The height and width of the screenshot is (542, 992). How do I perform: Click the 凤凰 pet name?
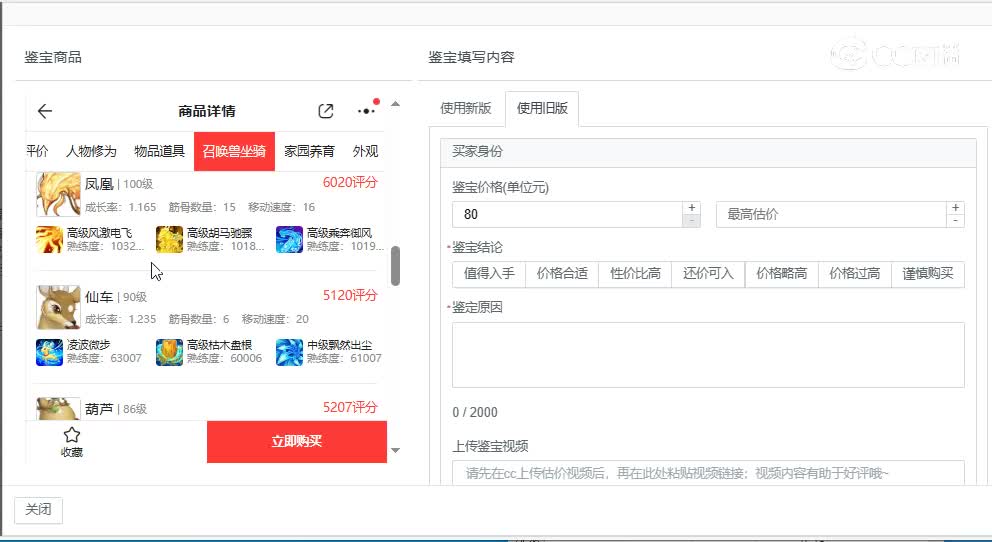tap(99, 184)
